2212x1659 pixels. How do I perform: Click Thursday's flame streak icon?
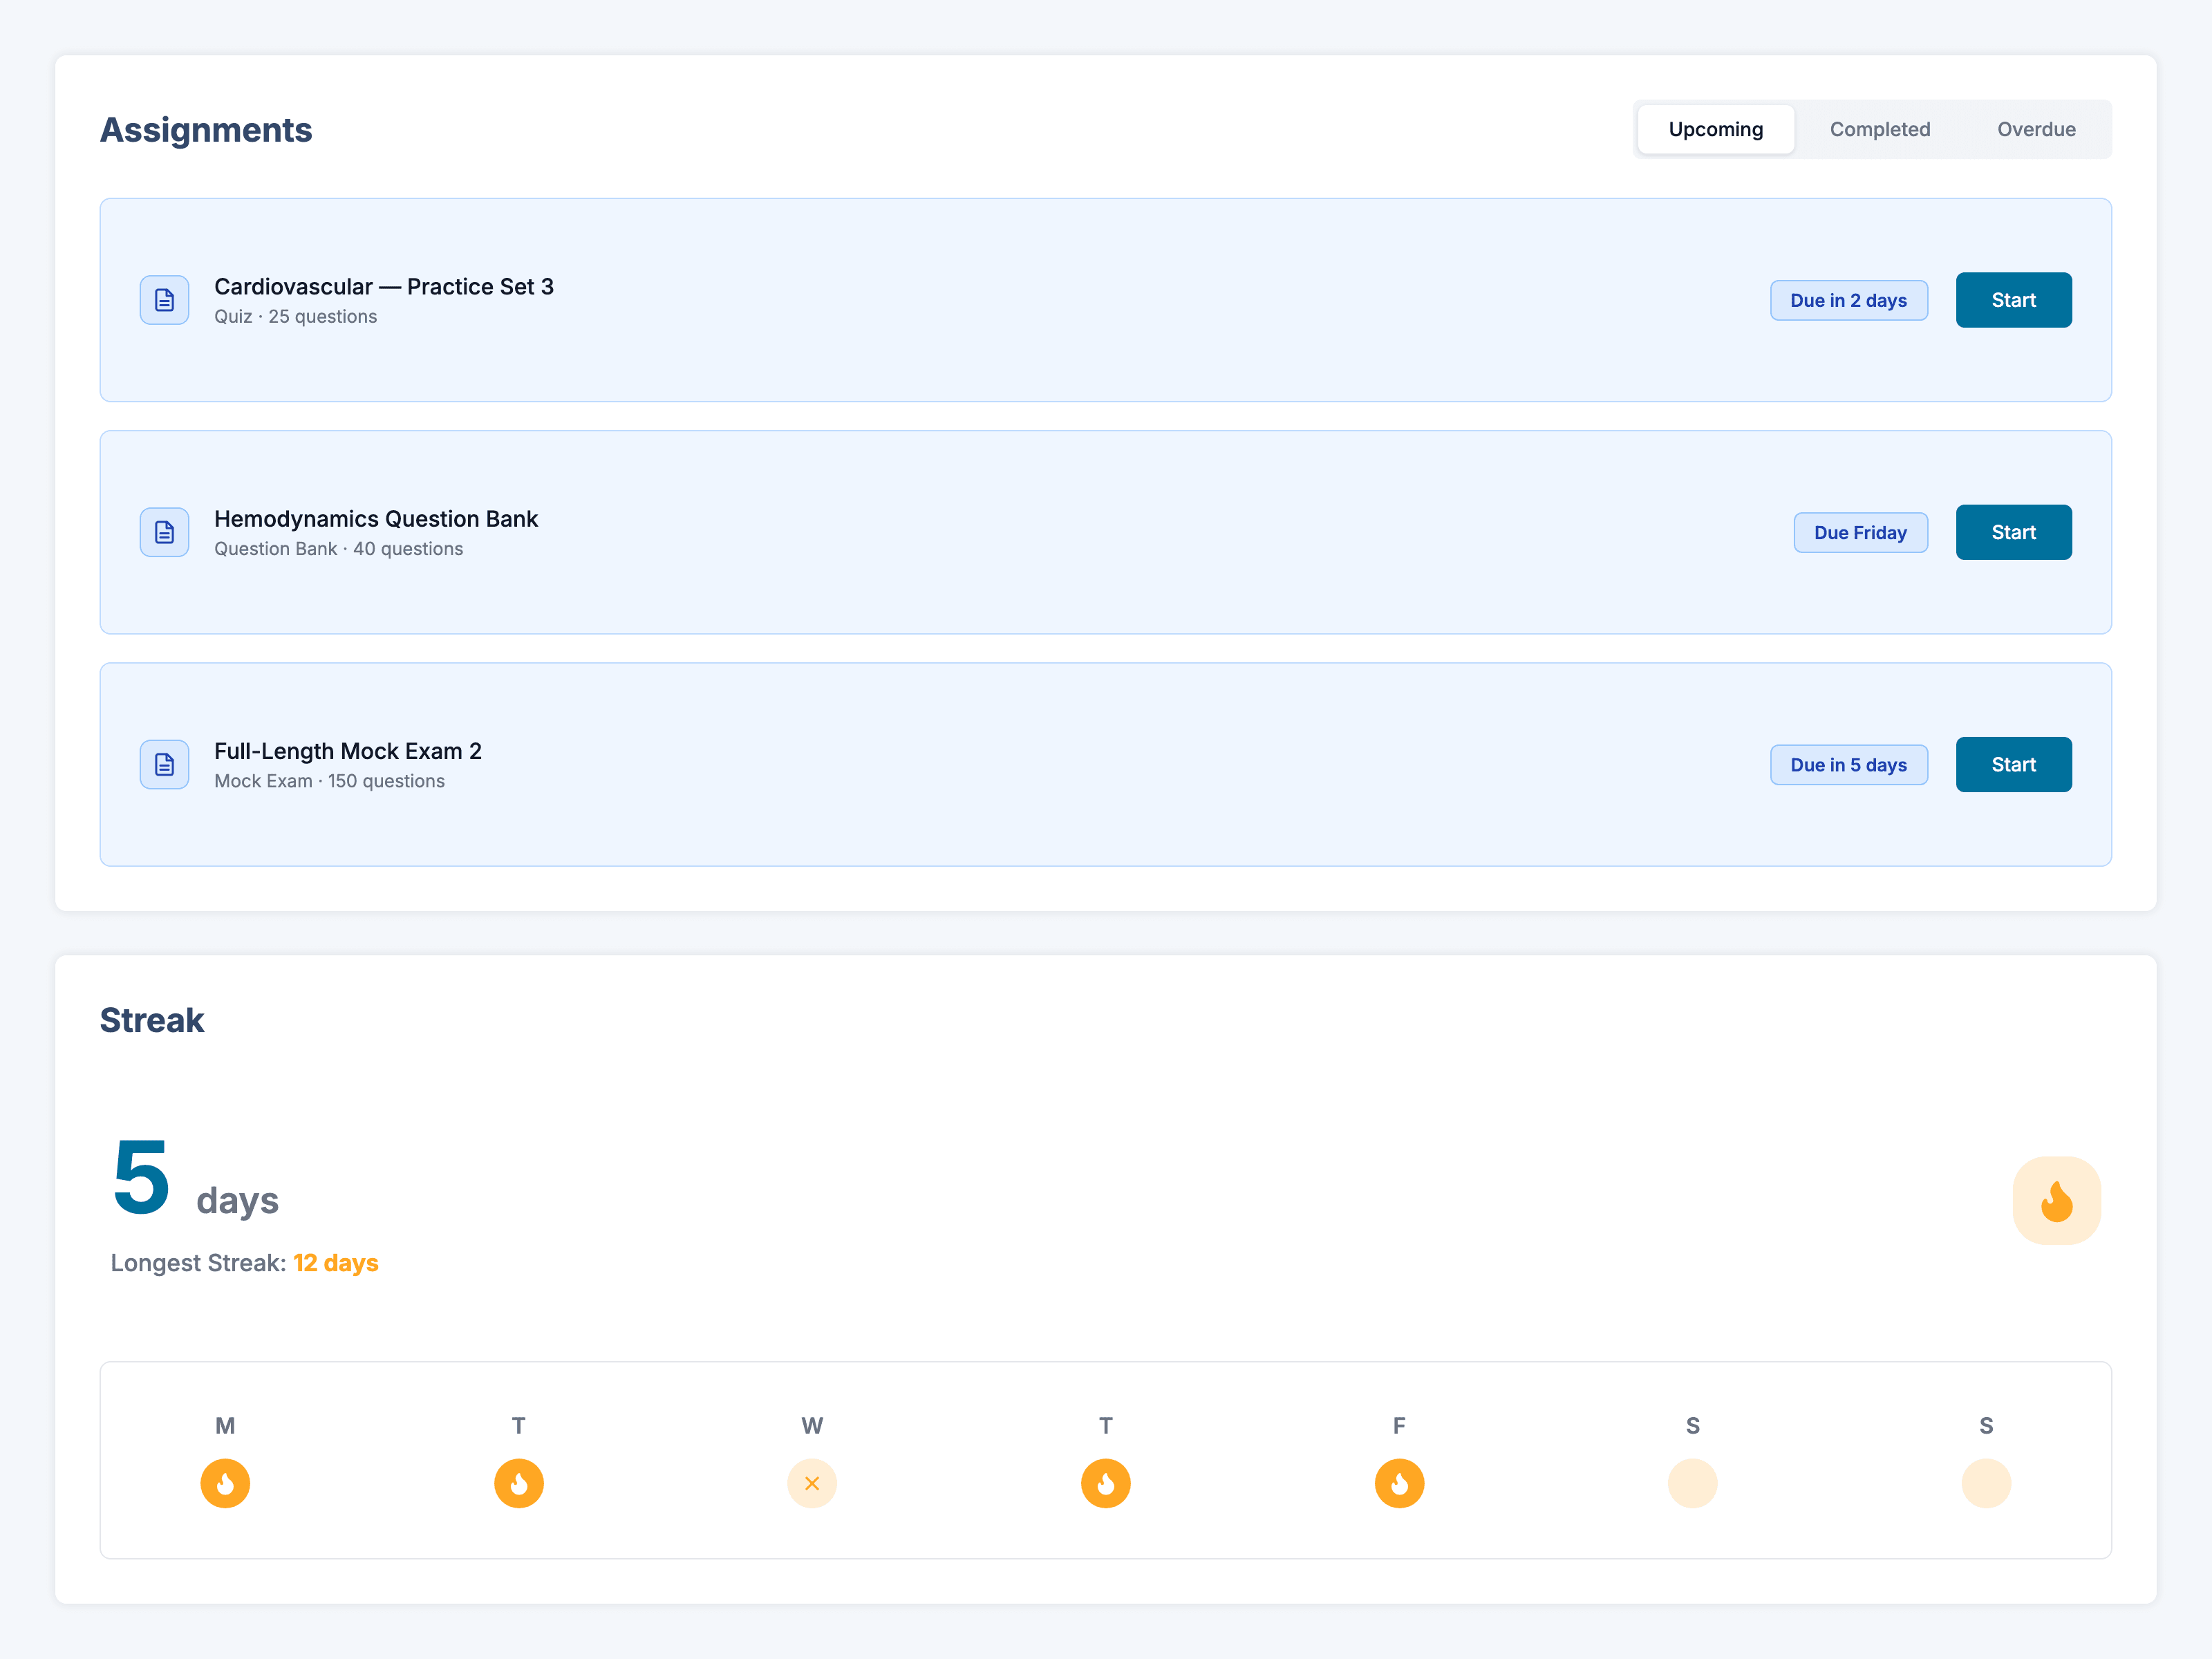[x=1106, y=1483]
